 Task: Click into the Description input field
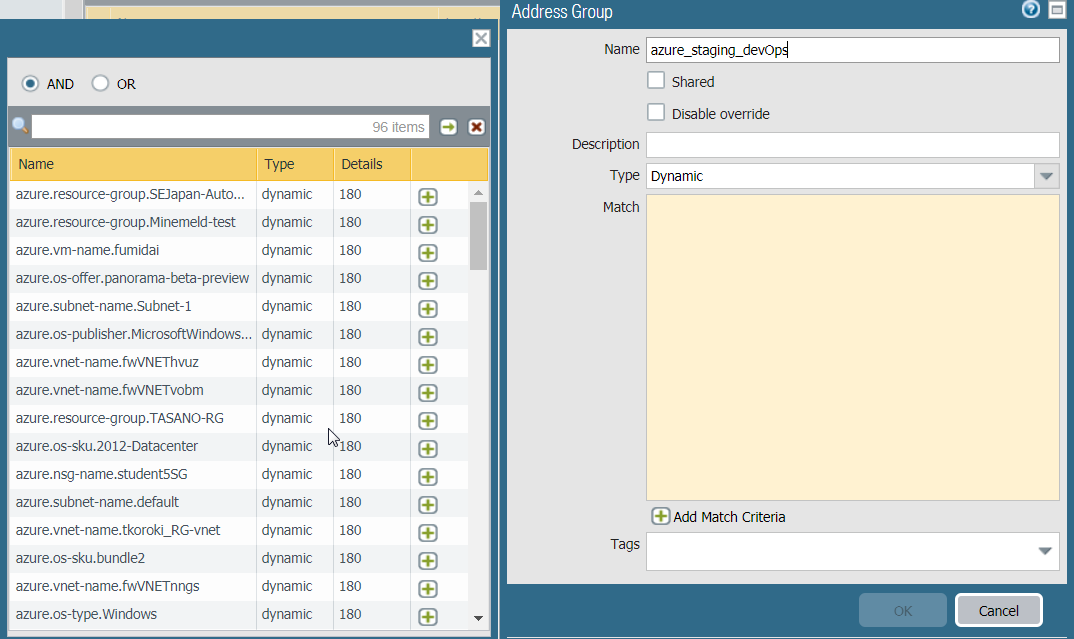pos(852,145)
